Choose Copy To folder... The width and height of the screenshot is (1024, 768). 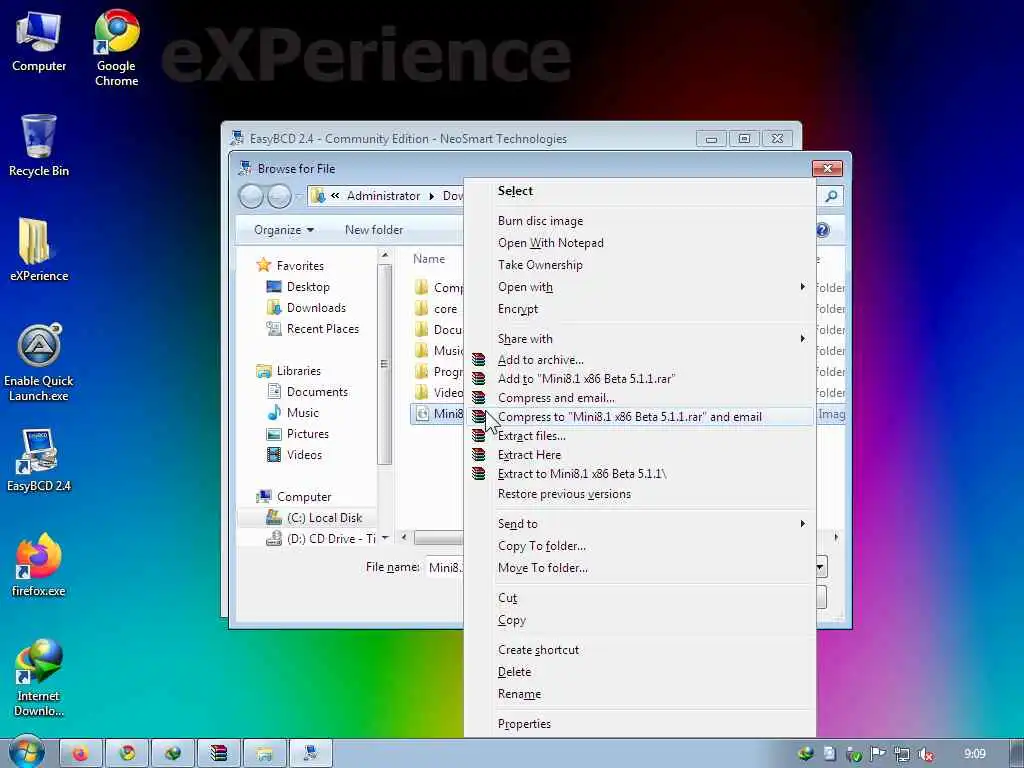640,546
